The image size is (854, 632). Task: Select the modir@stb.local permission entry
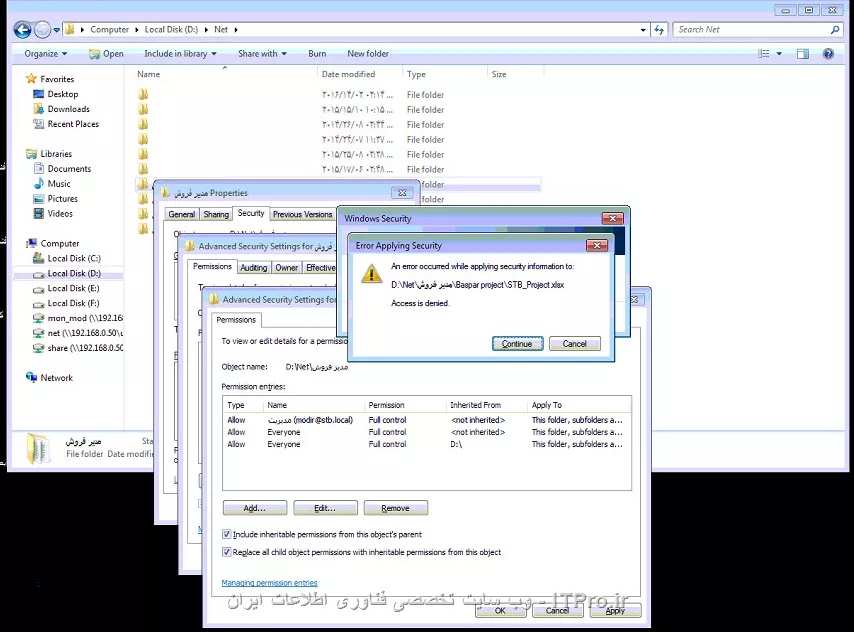tap(426, 420)
